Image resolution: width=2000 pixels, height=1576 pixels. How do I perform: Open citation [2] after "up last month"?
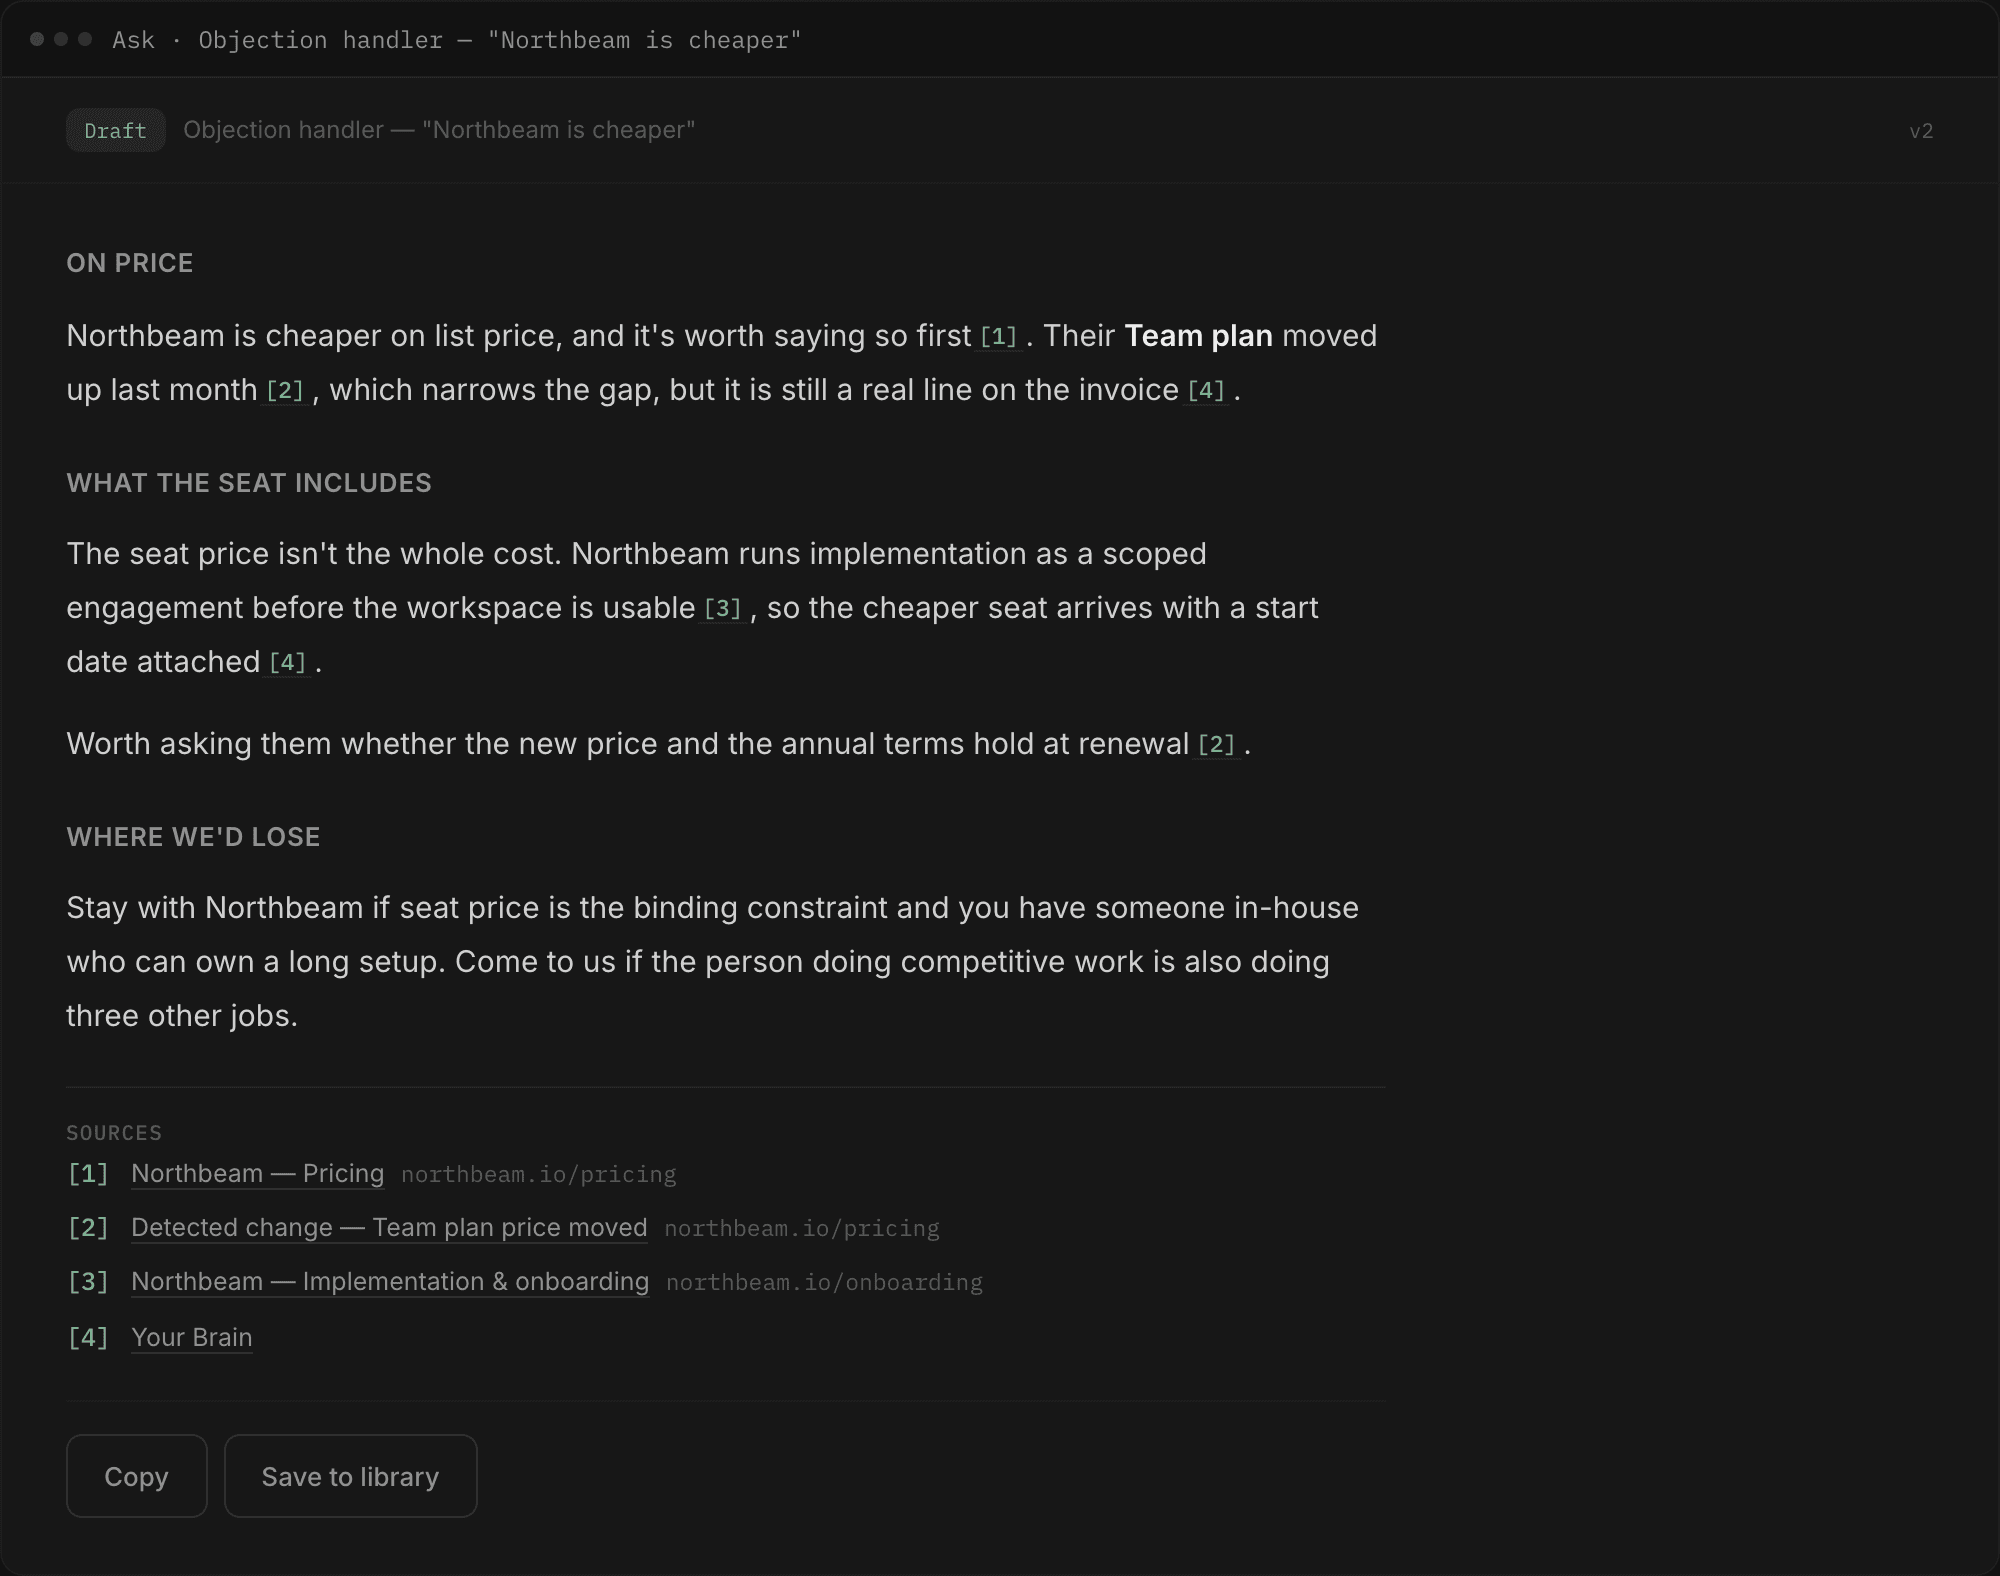[x=285, y=391]
